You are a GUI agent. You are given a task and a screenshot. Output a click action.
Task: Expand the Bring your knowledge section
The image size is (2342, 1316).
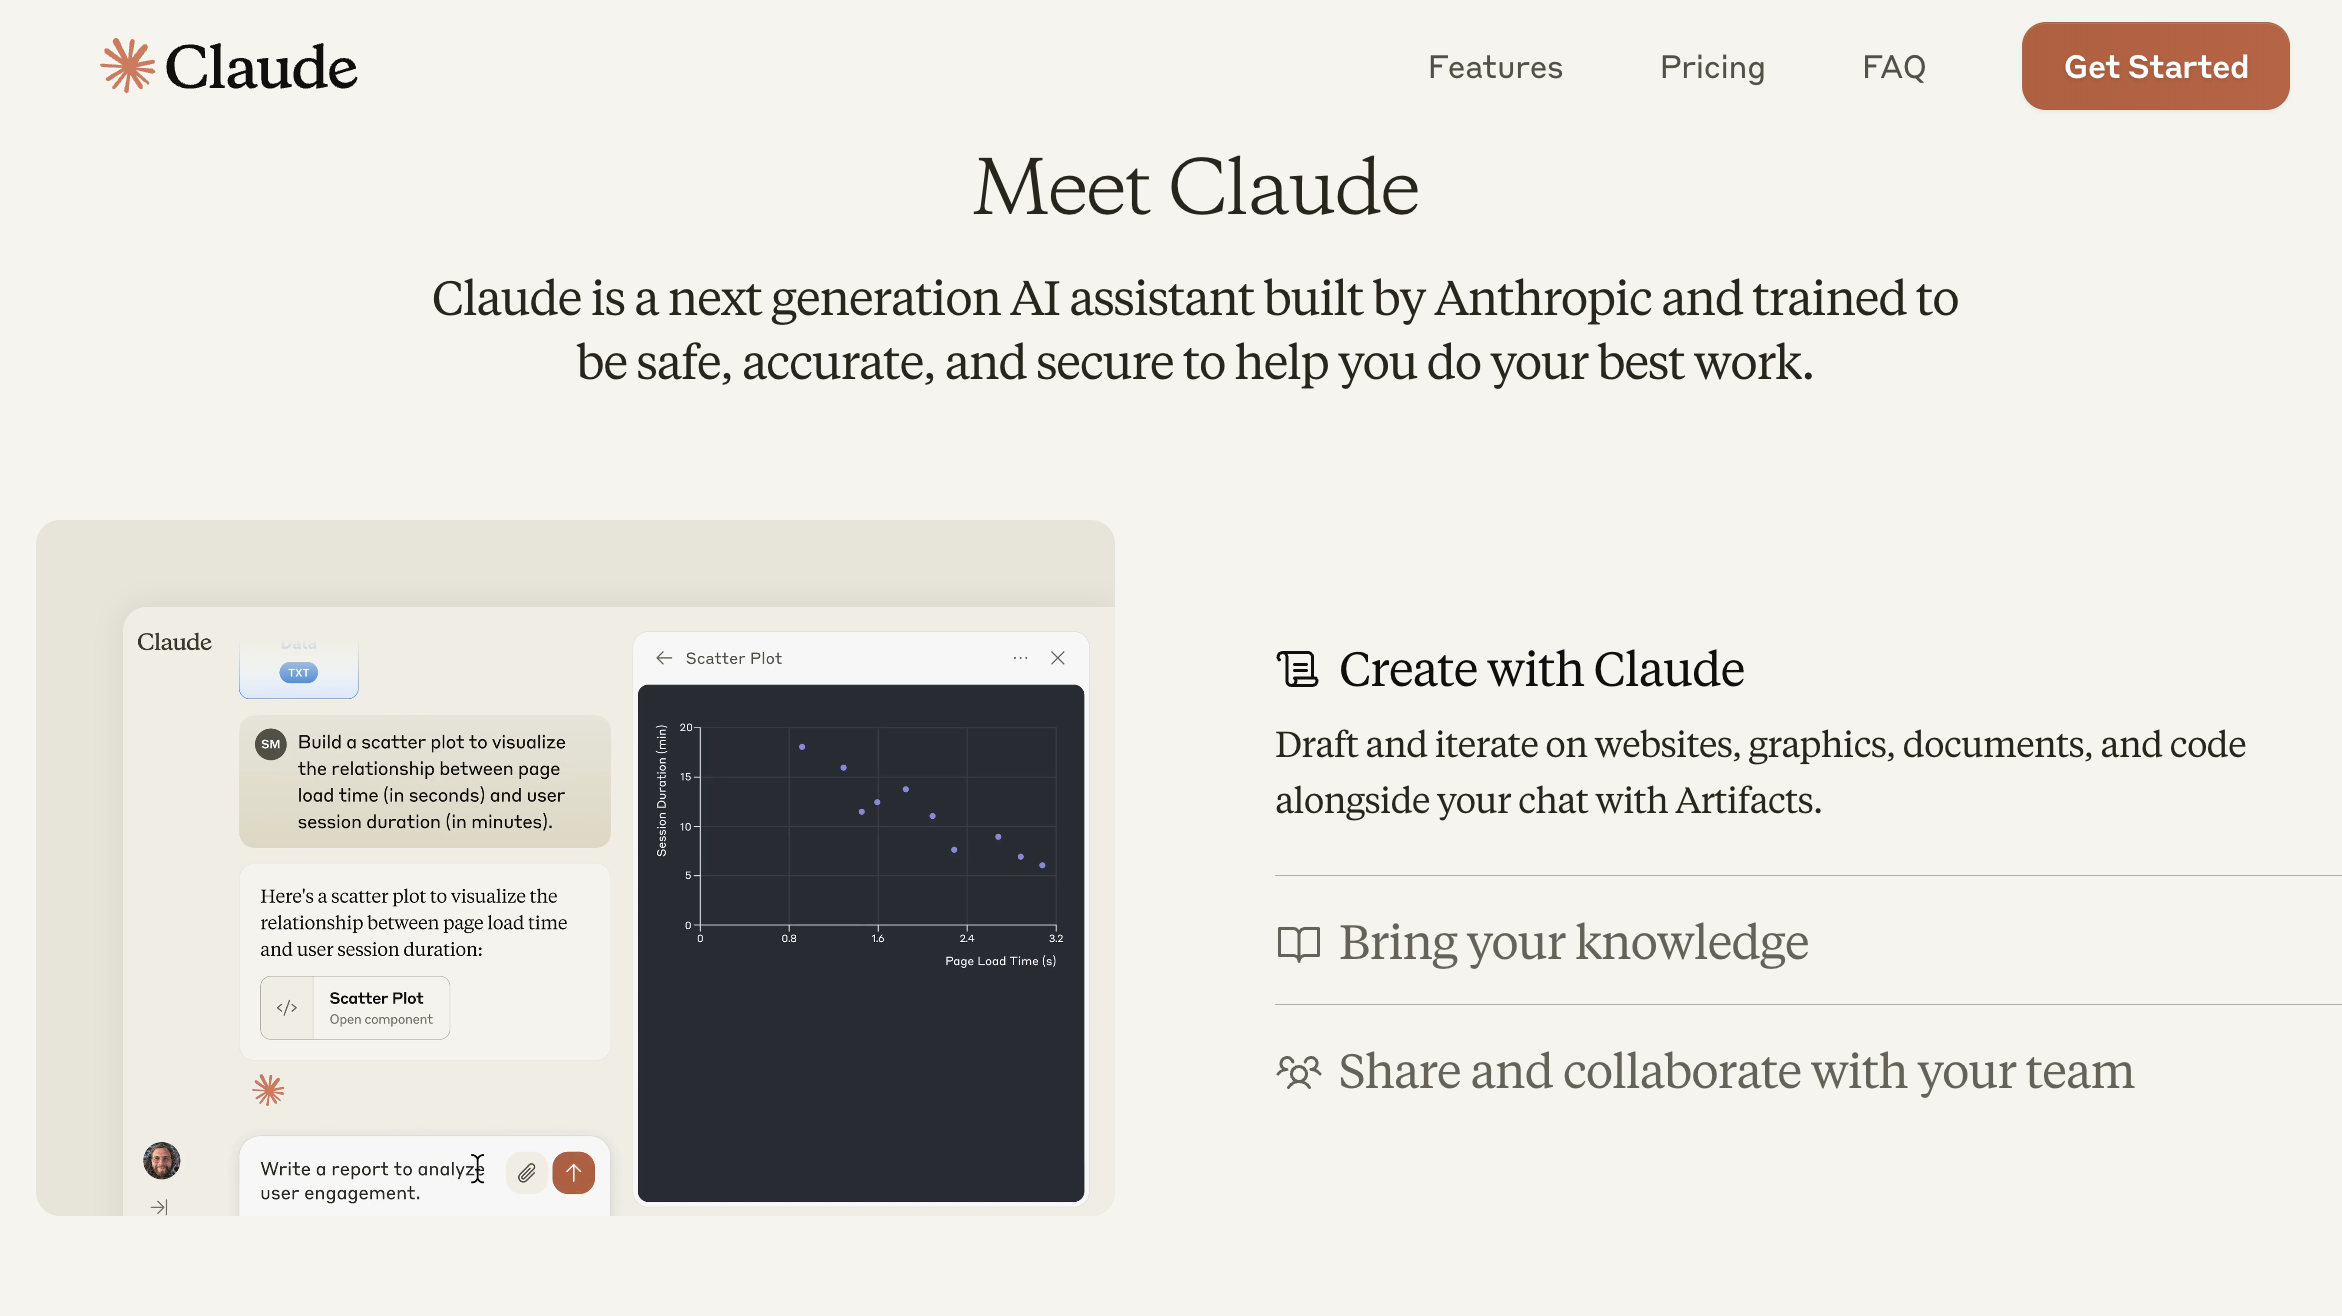coord(1573,941)
